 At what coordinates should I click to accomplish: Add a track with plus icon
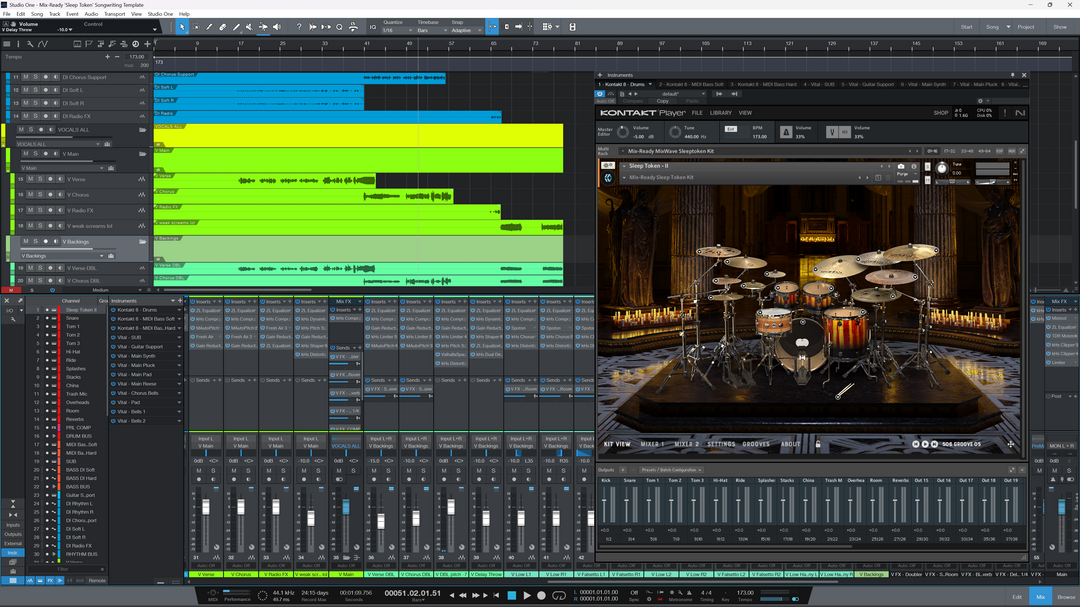[147, 44]
